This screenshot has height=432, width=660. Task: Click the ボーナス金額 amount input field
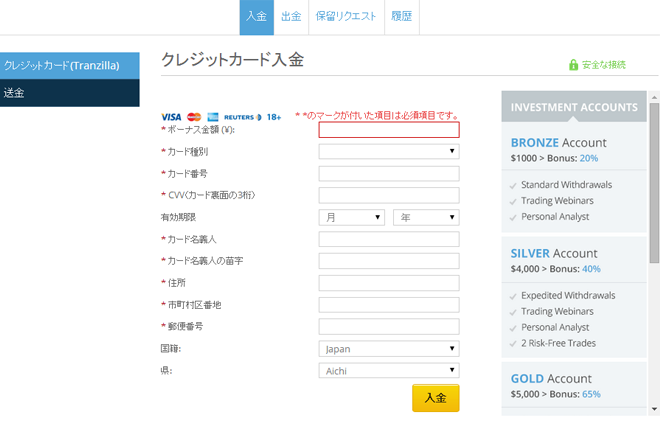(388, 130)
